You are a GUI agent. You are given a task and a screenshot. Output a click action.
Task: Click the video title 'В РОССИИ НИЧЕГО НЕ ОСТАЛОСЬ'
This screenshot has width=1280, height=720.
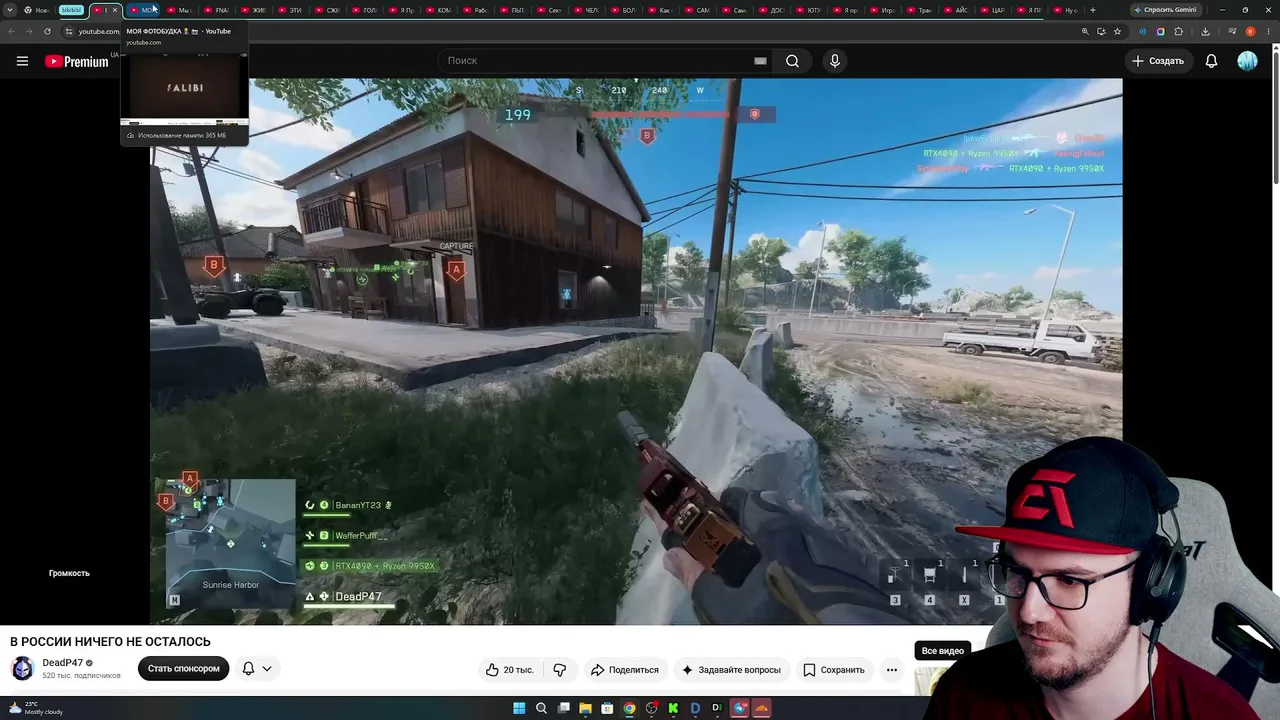coord(110,642)
